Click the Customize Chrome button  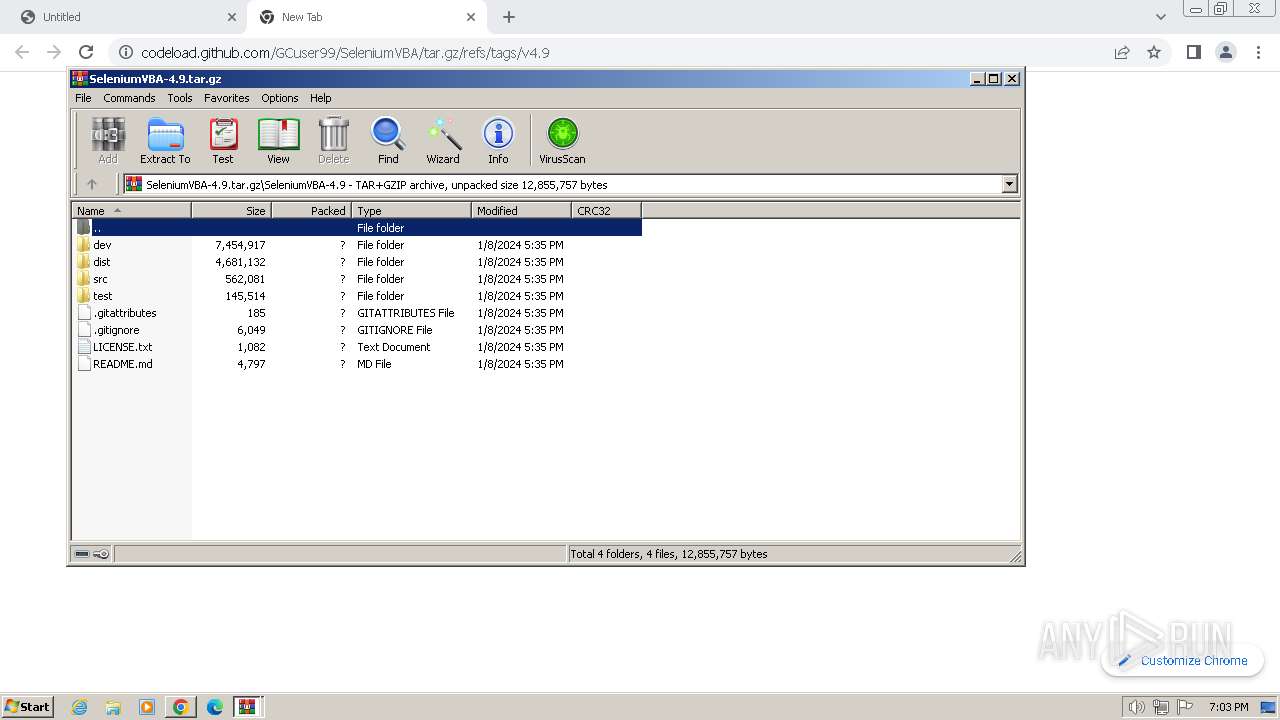coord(1183,660)
